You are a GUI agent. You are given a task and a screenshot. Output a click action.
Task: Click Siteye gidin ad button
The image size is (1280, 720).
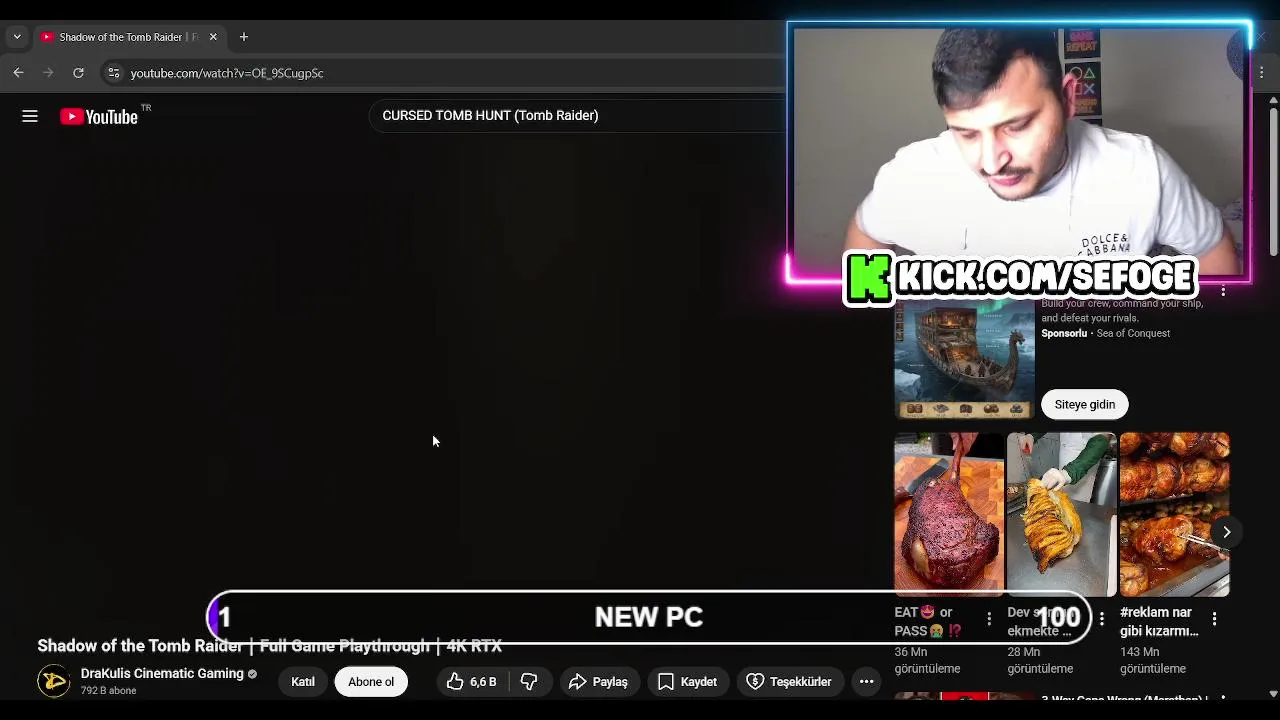1085,404
